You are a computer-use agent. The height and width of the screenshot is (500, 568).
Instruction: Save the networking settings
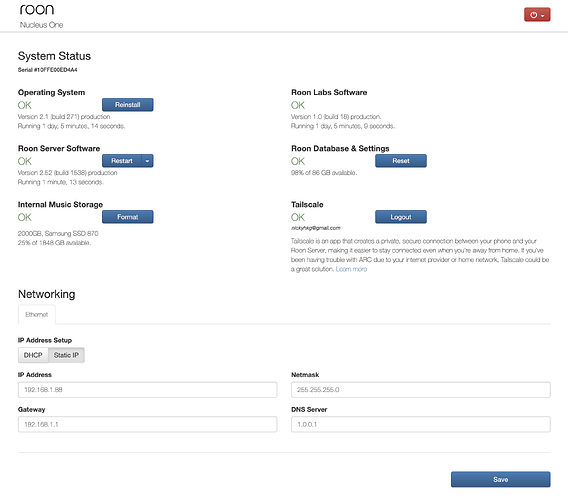click(x=501, y=479)
